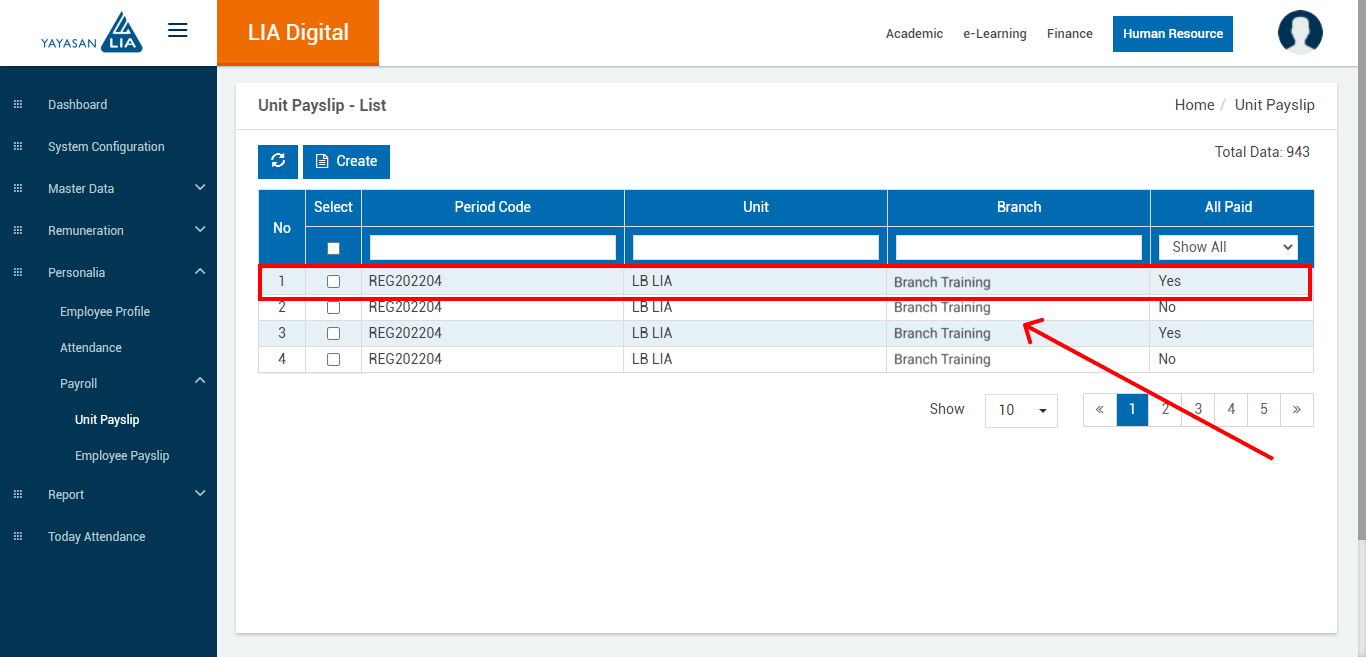Click the hamburger menu icon
This screenshot has height=657, width=1366.
coord(177,31)
